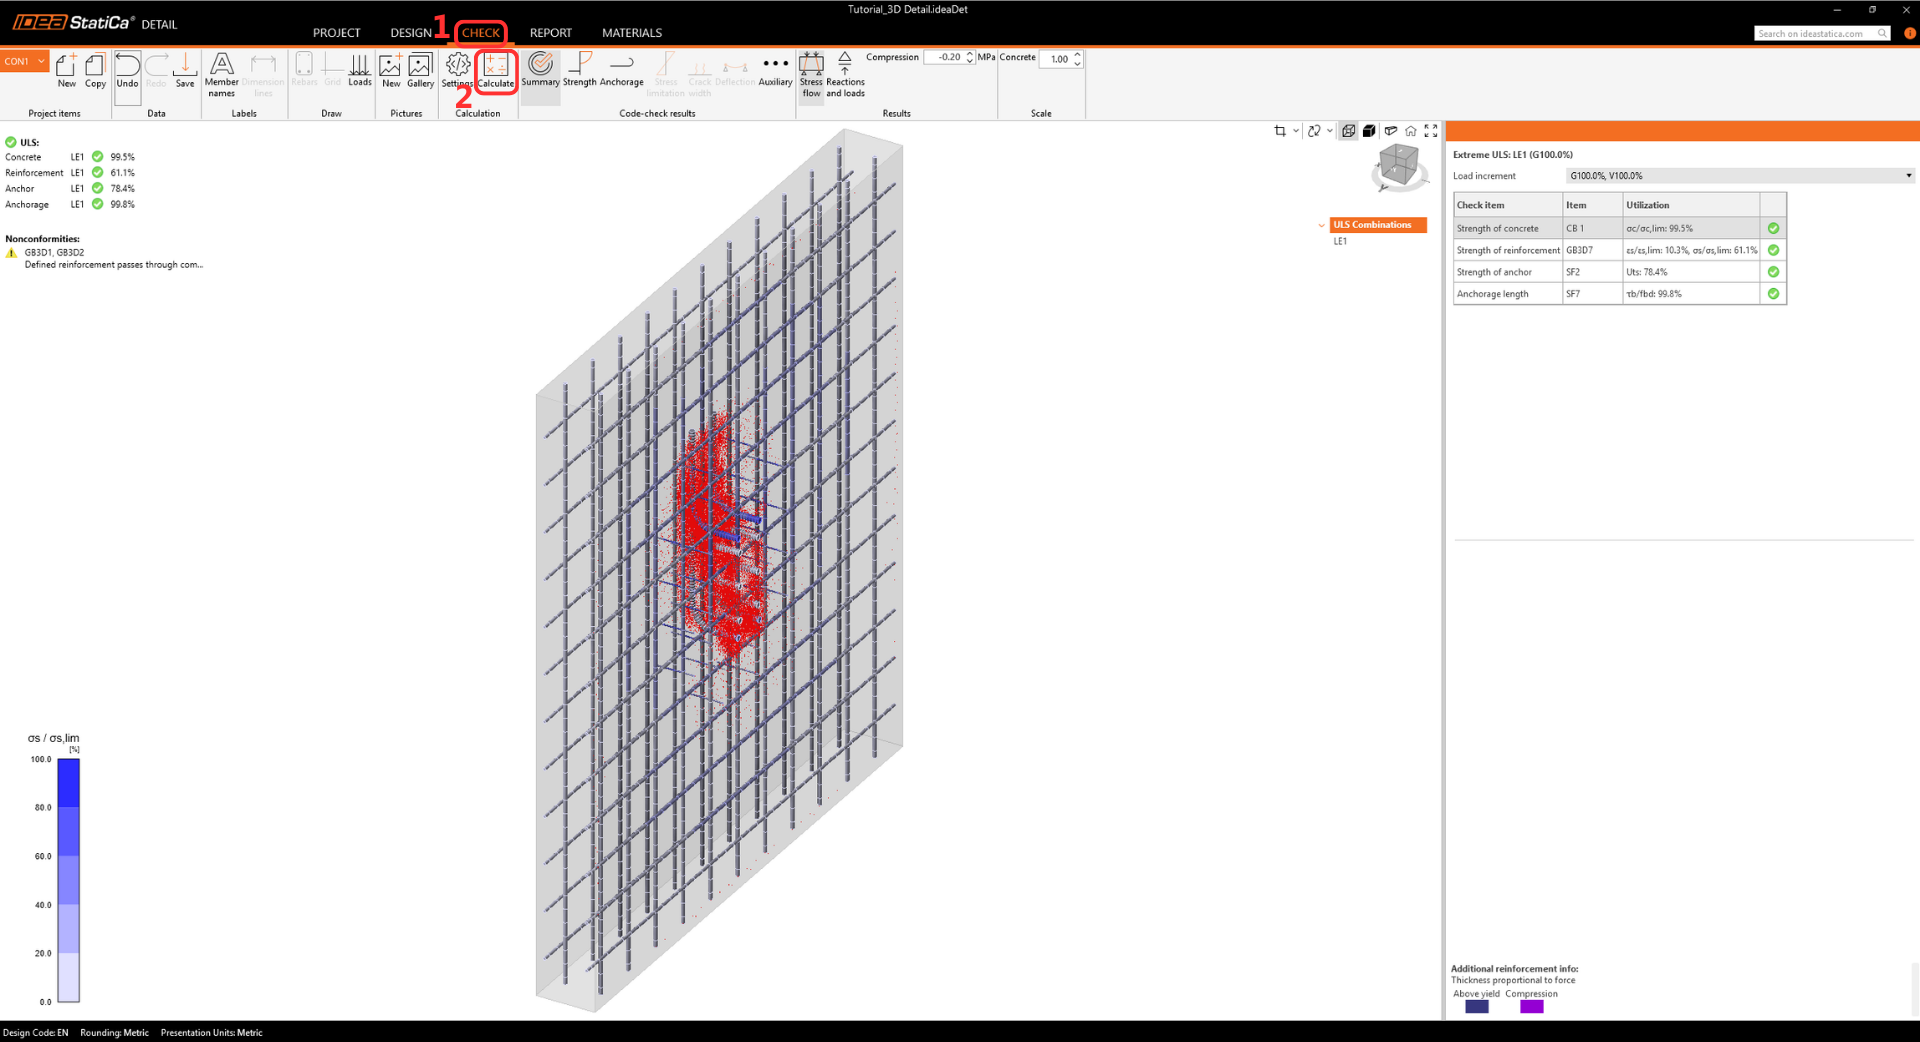Toggle the Summary results view
The image size is (1920, 1042).
(x=540, y=72)
